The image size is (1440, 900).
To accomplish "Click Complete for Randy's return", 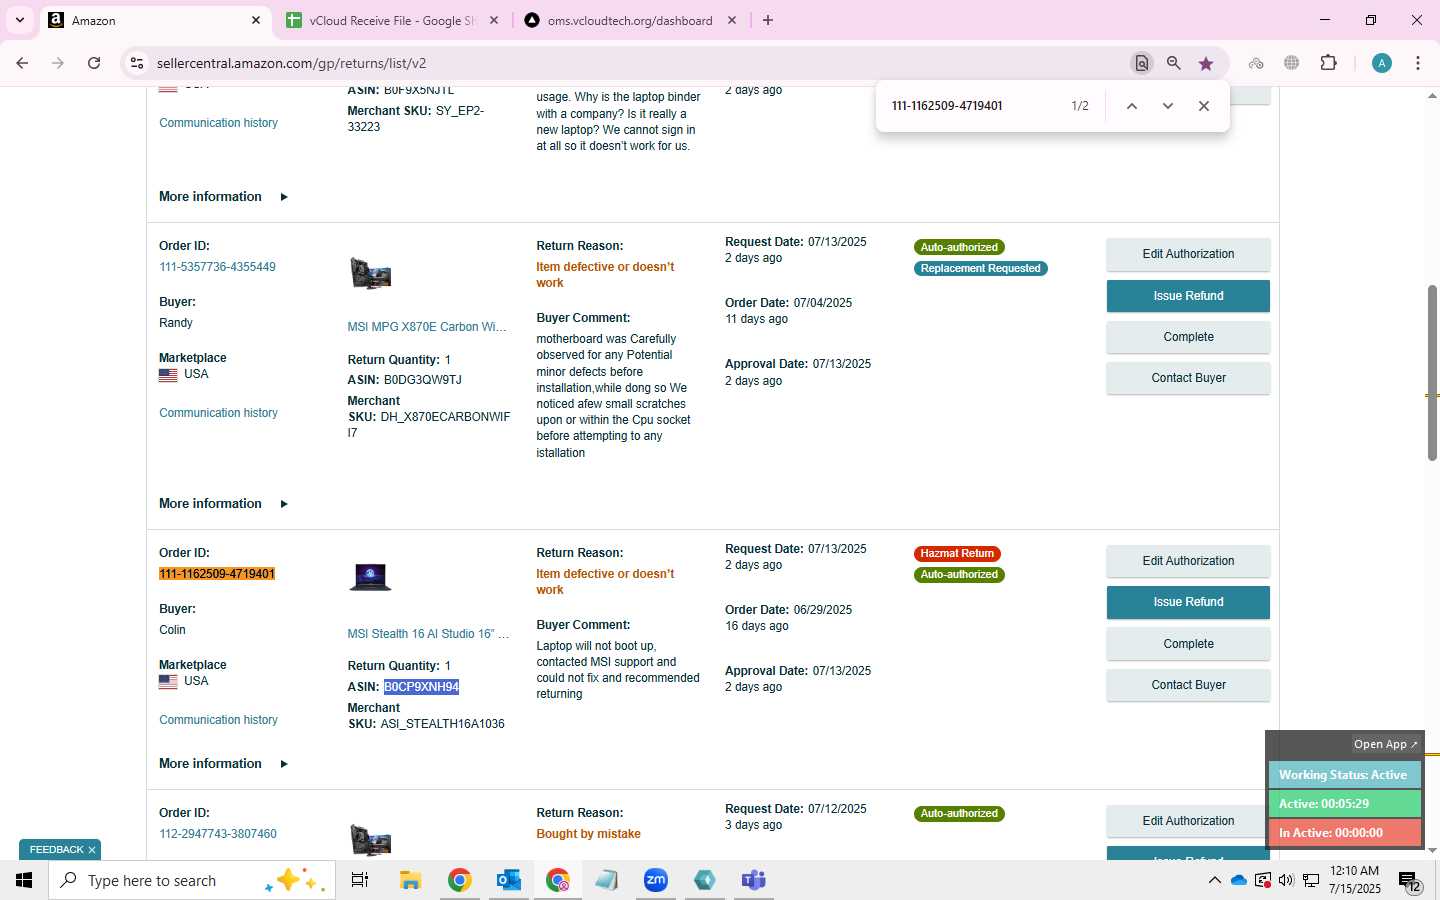I will click(1188, 337).
